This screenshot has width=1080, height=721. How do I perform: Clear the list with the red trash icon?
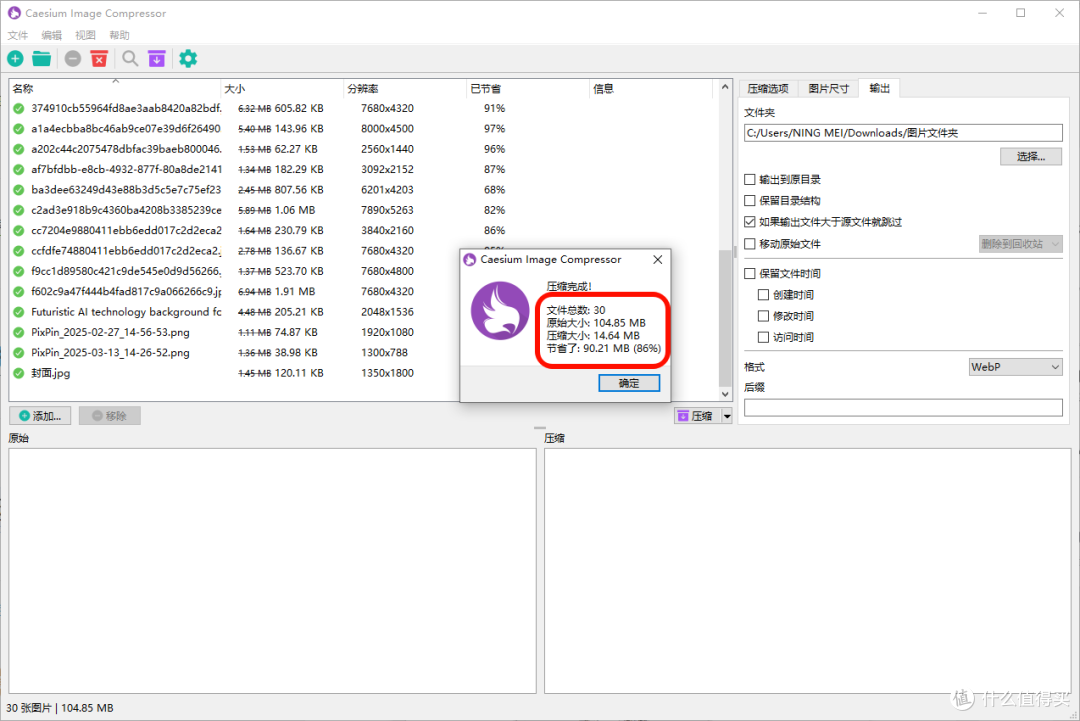pos(99,59)
